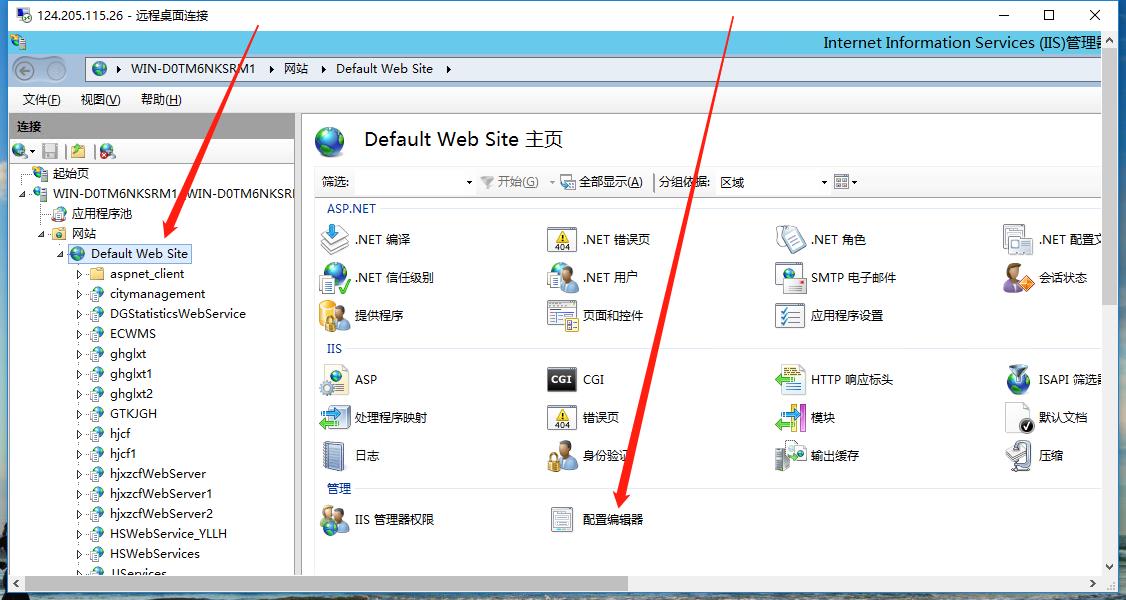Select the HSWebService_YLLH tree item
Viewport: 1126px width, 600px height.
[x=168, y=534]
